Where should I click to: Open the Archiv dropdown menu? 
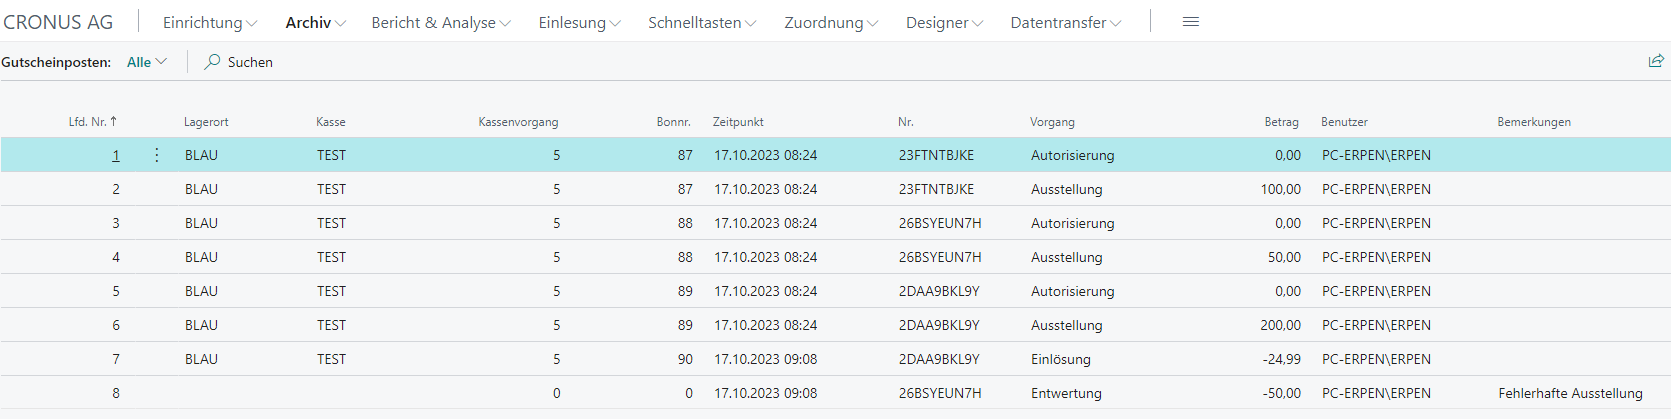[x=315, y=22]
